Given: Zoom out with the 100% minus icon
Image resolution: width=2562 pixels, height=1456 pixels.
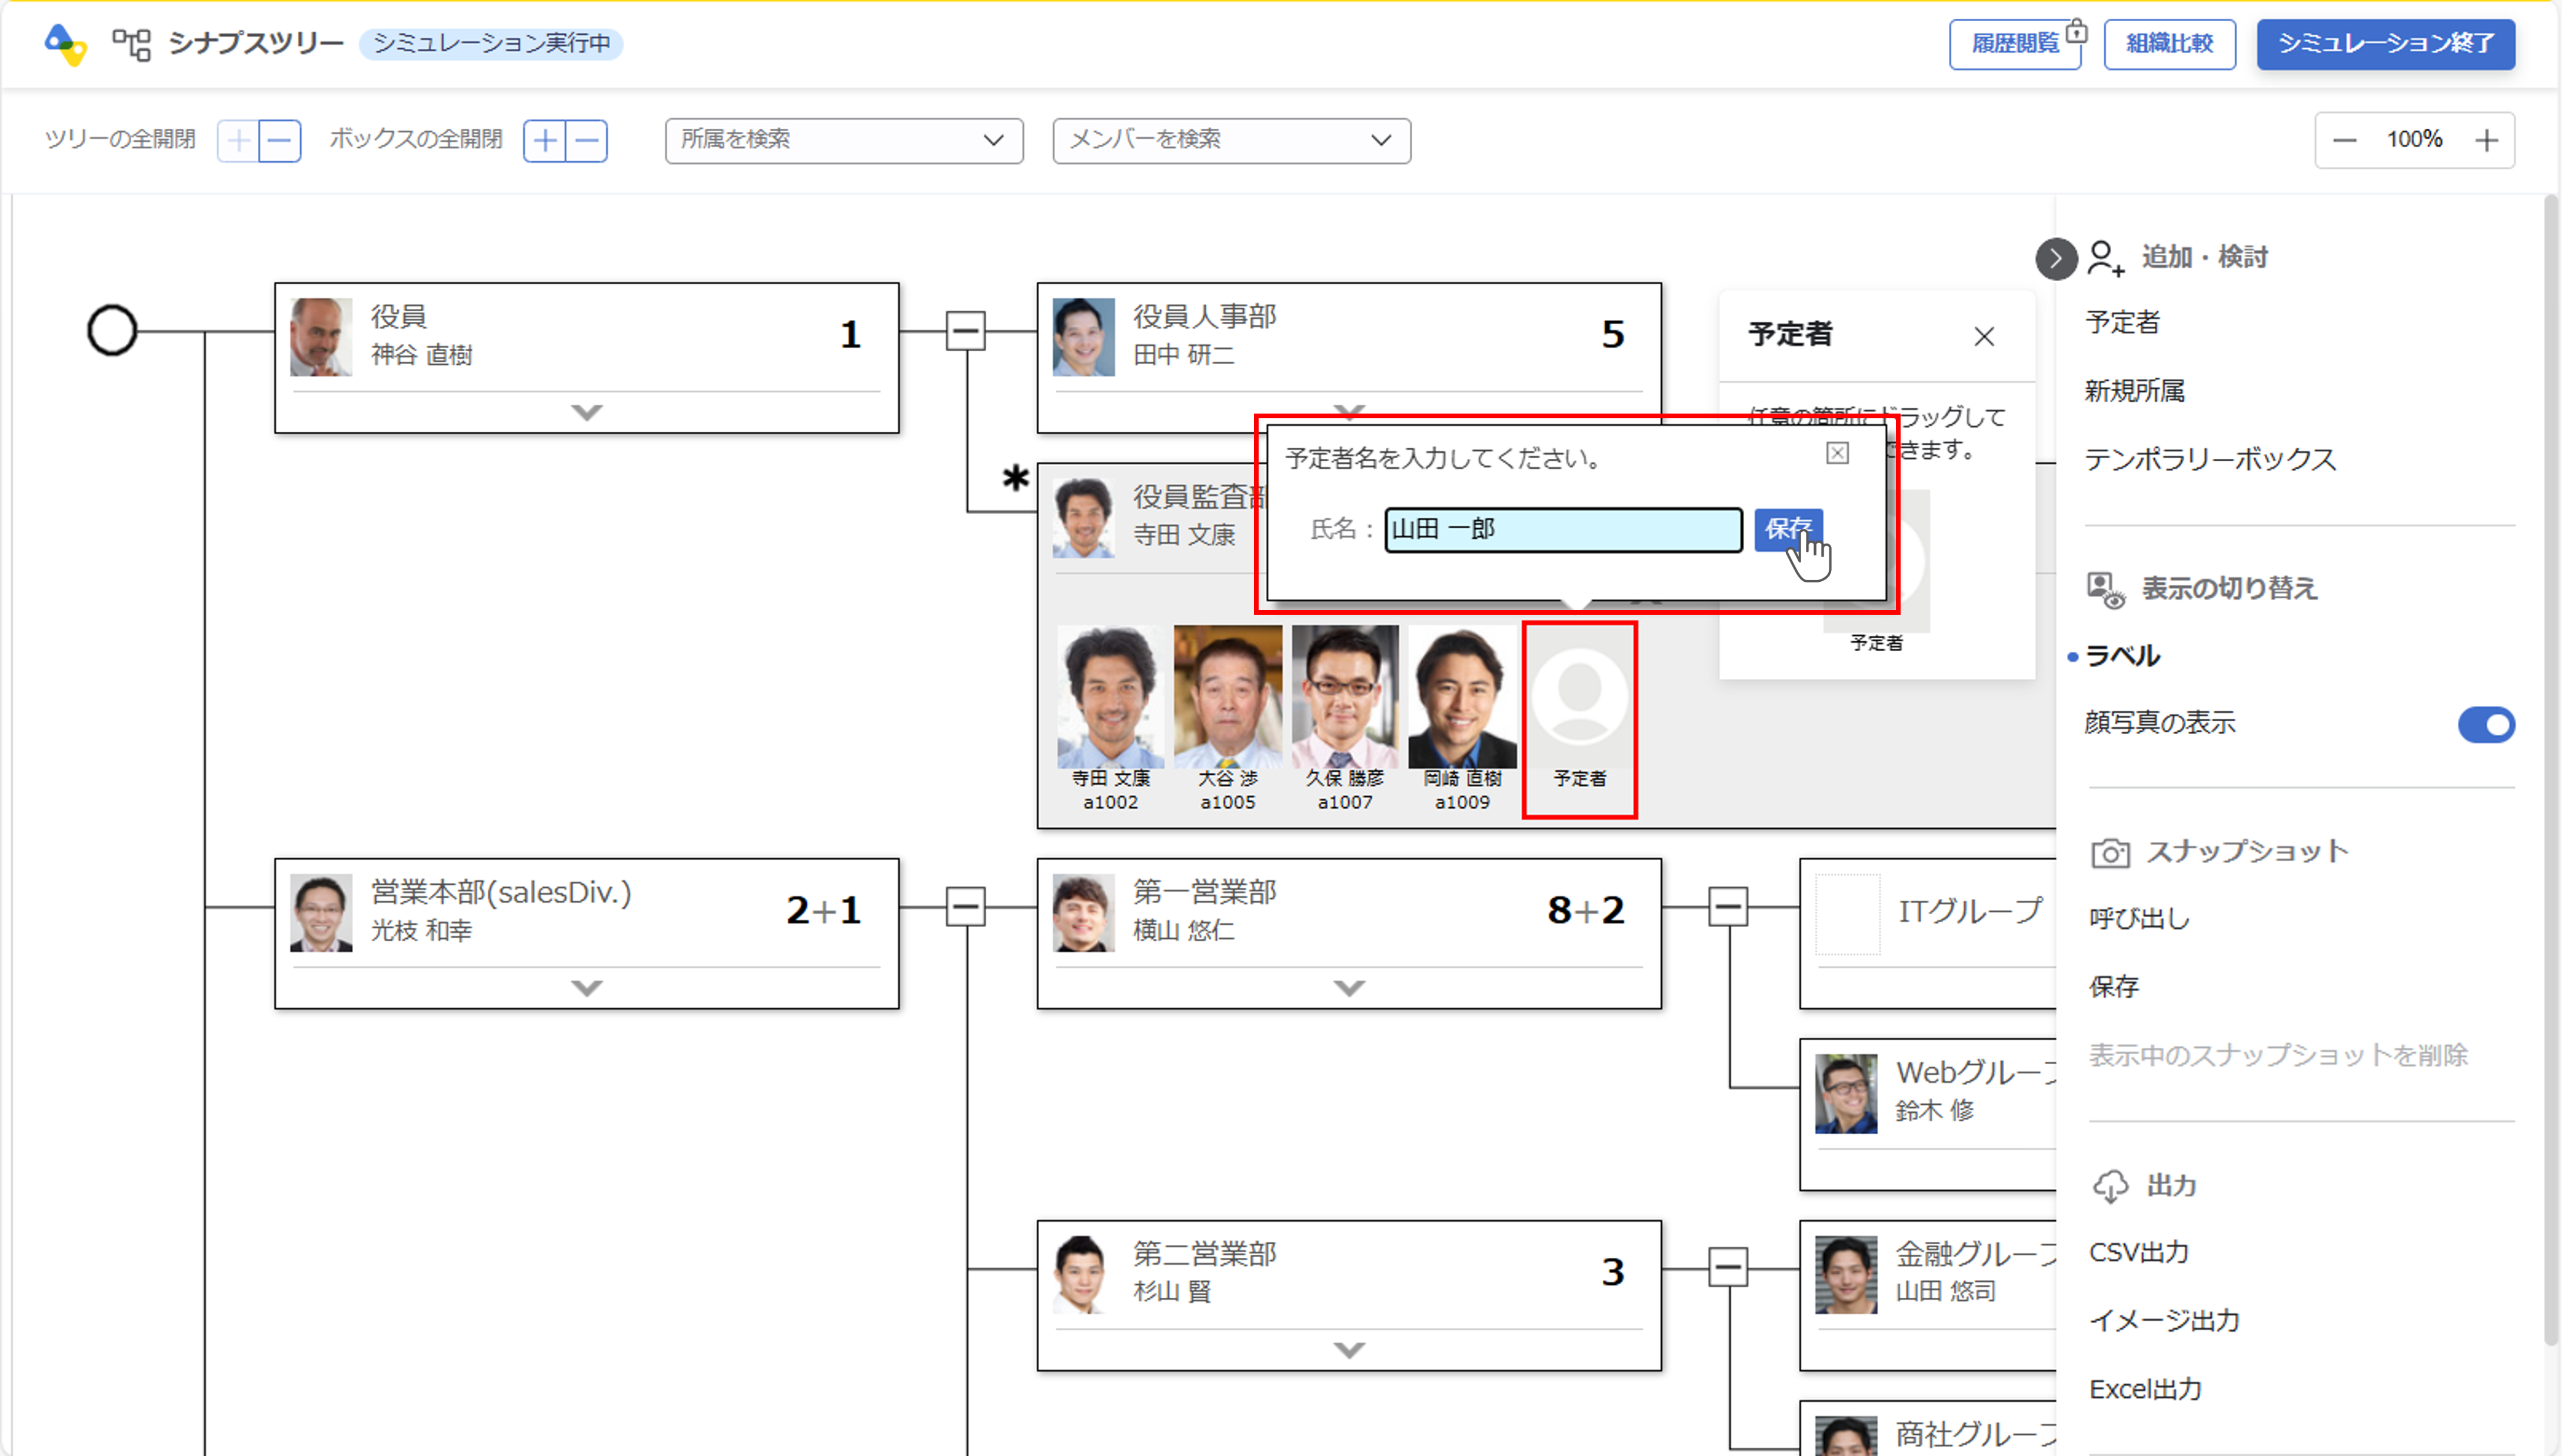Looking at the screenshot, I should [2345, 141].
